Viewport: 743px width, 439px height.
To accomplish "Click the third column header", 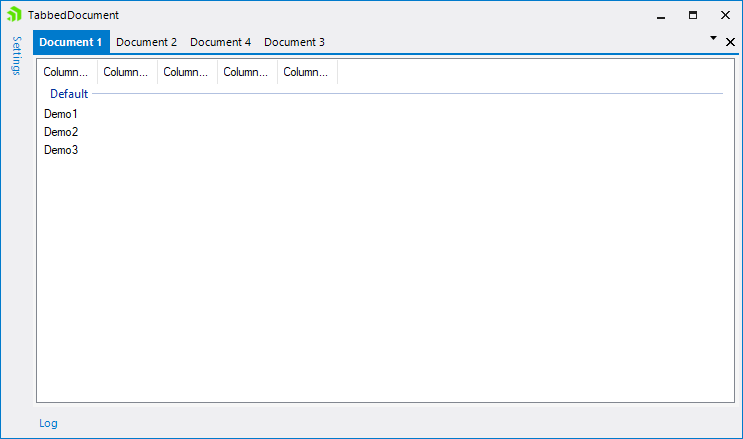I will 187,72.
